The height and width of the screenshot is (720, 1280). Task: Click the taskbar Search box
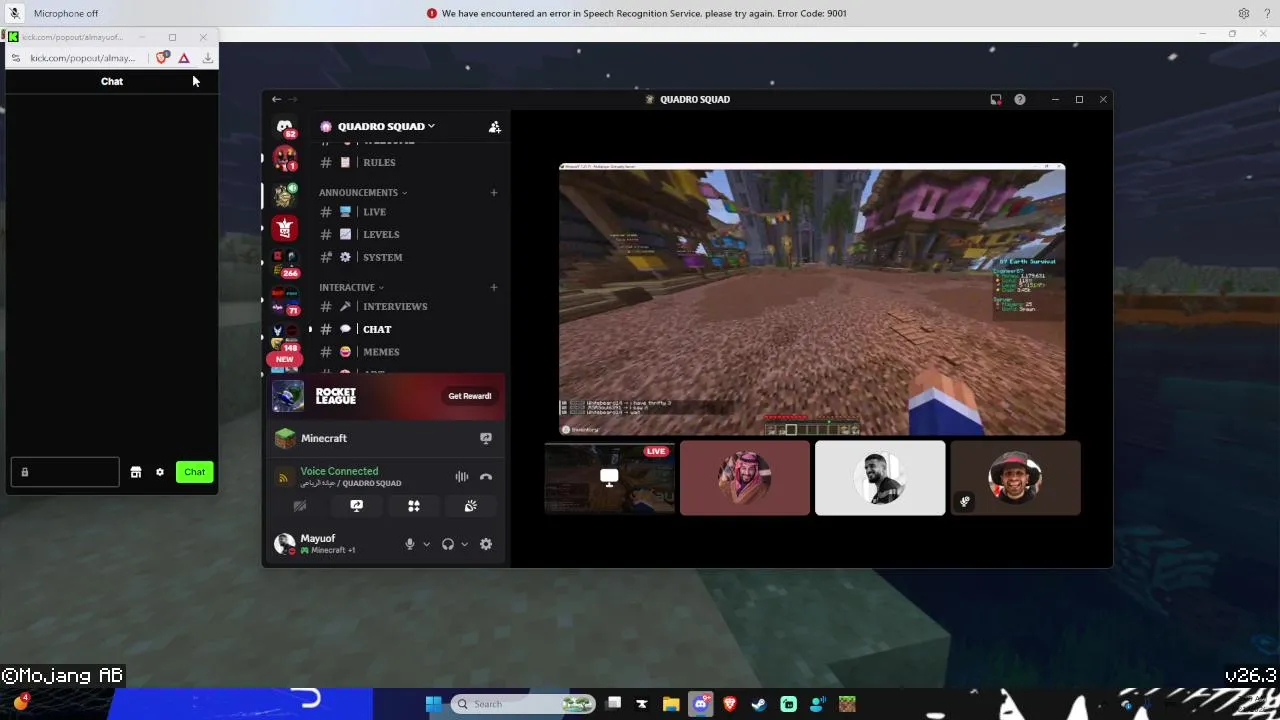[x=523, y=704]
